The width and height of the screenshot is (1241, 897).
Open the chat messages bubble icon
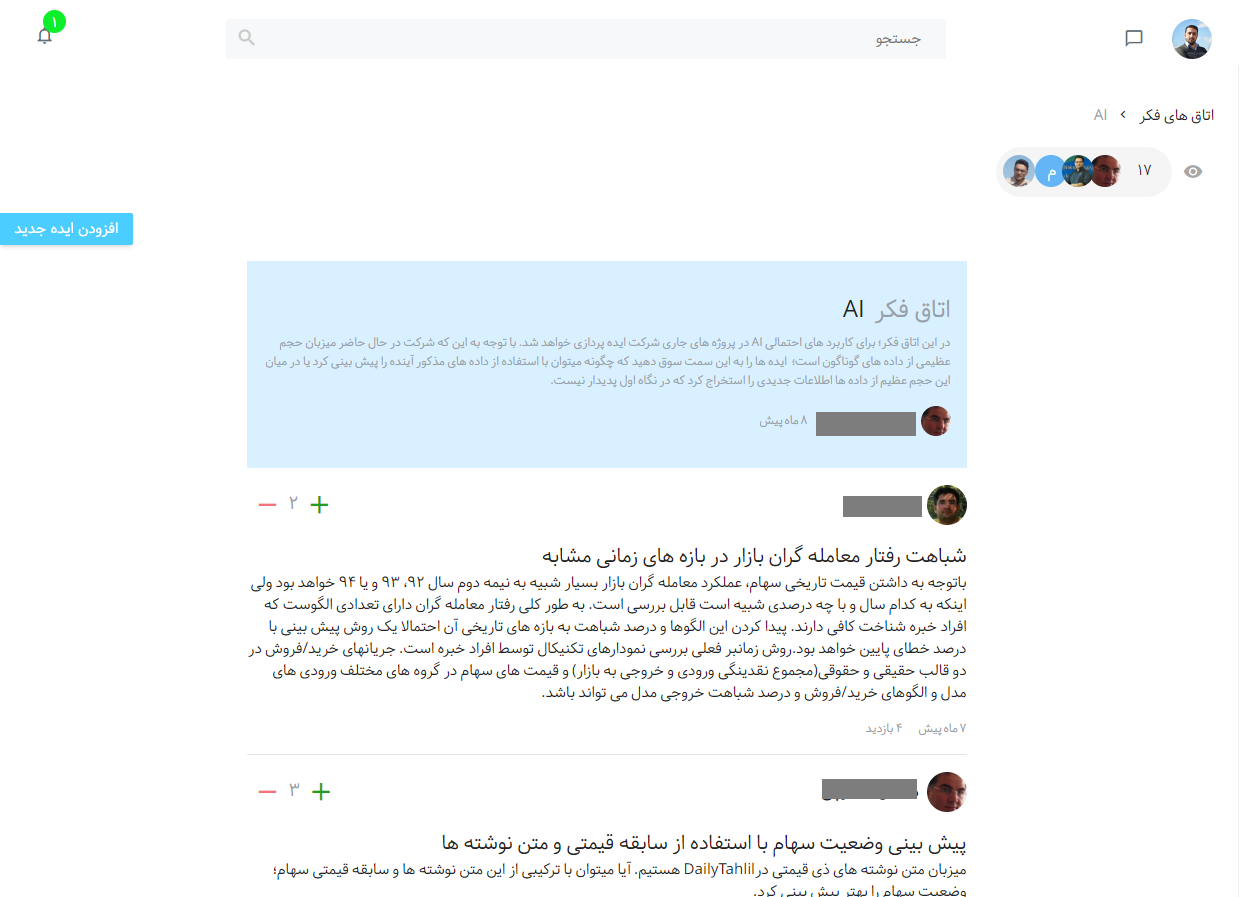tap(1134, 38)
